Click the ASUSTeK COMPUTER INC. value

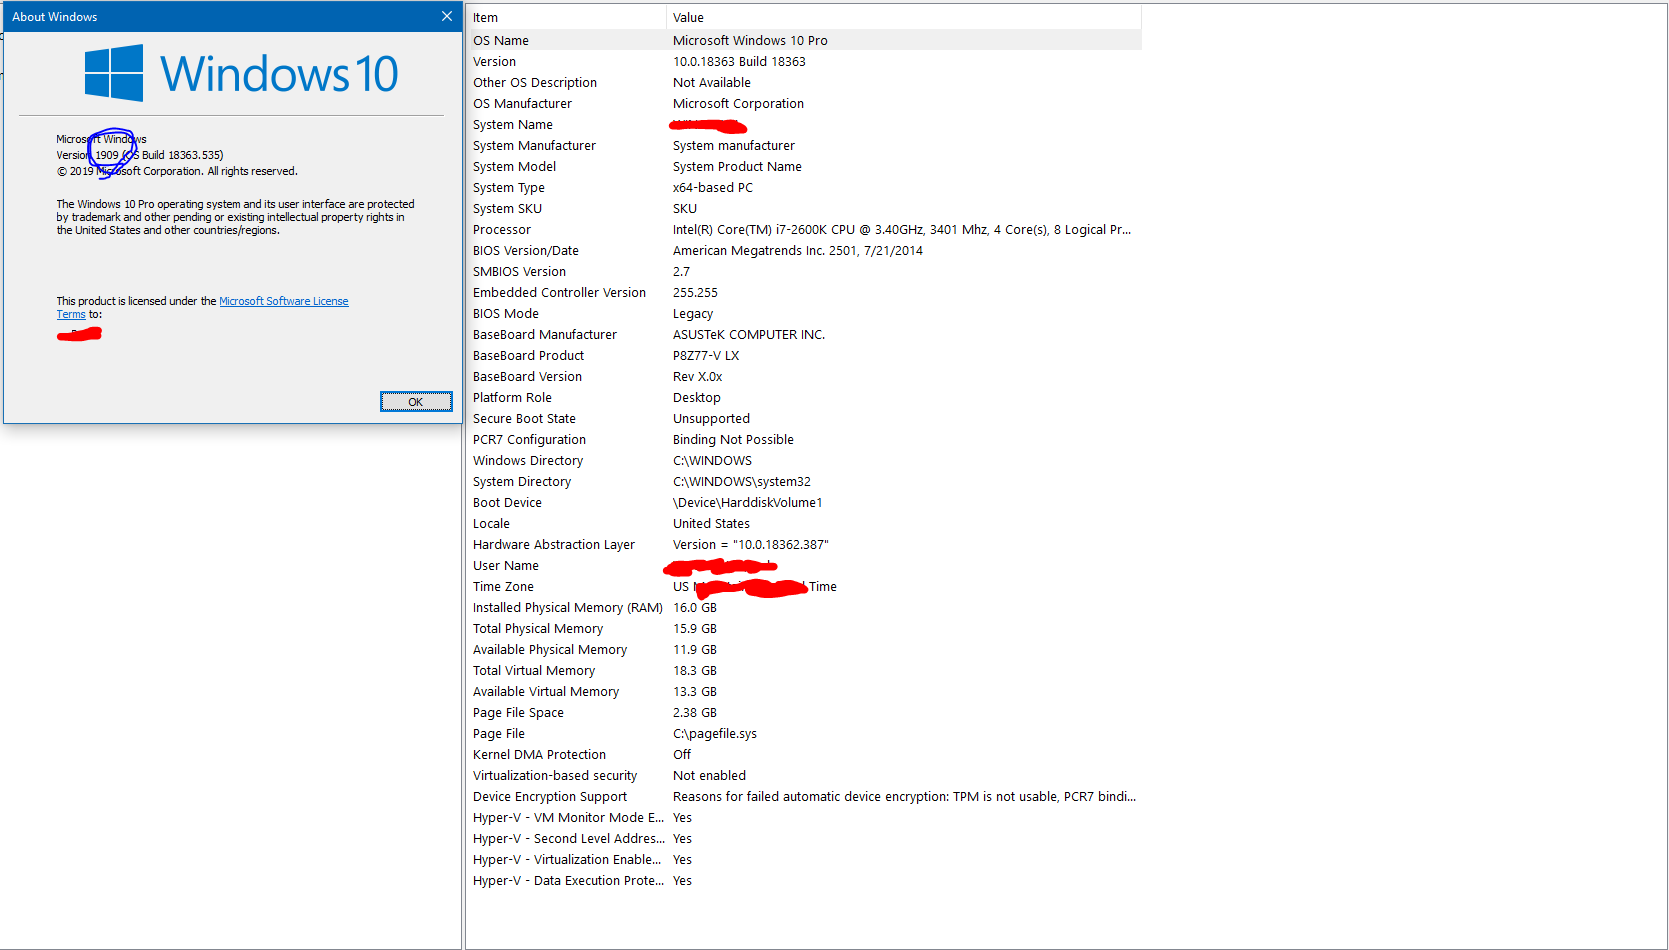[749, 334]
